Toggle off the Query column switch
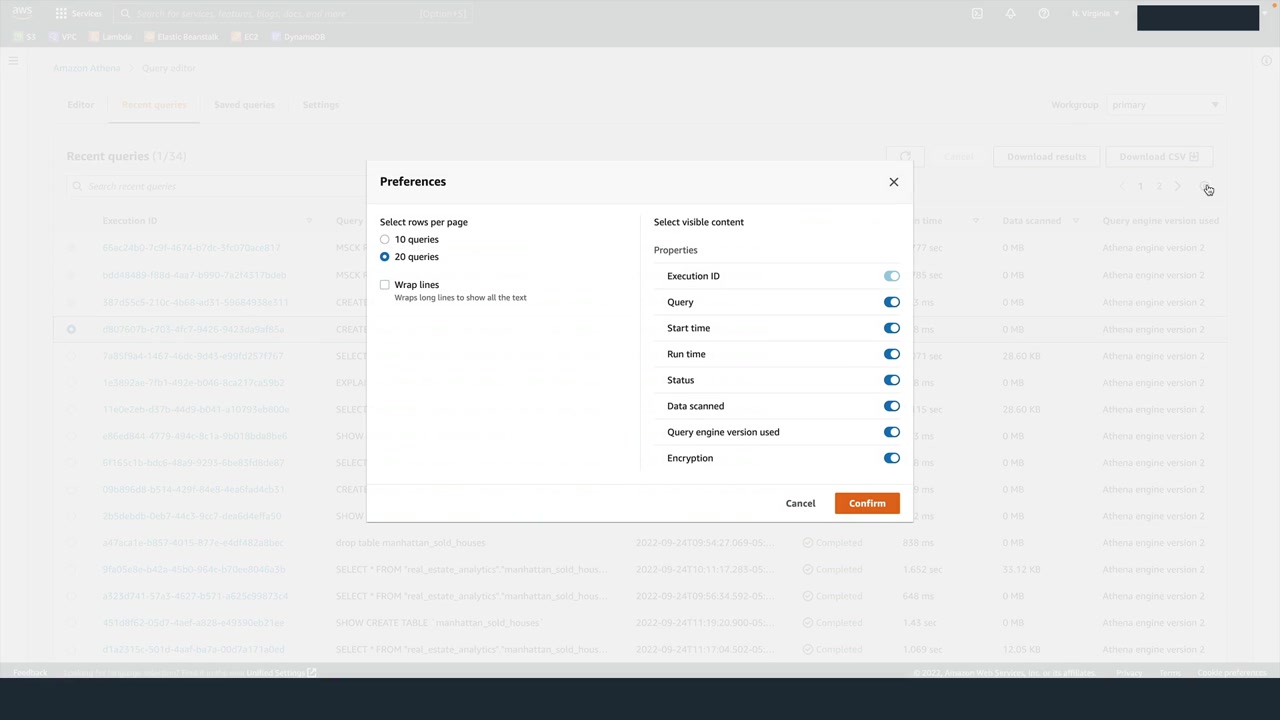The width and height of the screenshot is (1280, 720). pos(891,302)
